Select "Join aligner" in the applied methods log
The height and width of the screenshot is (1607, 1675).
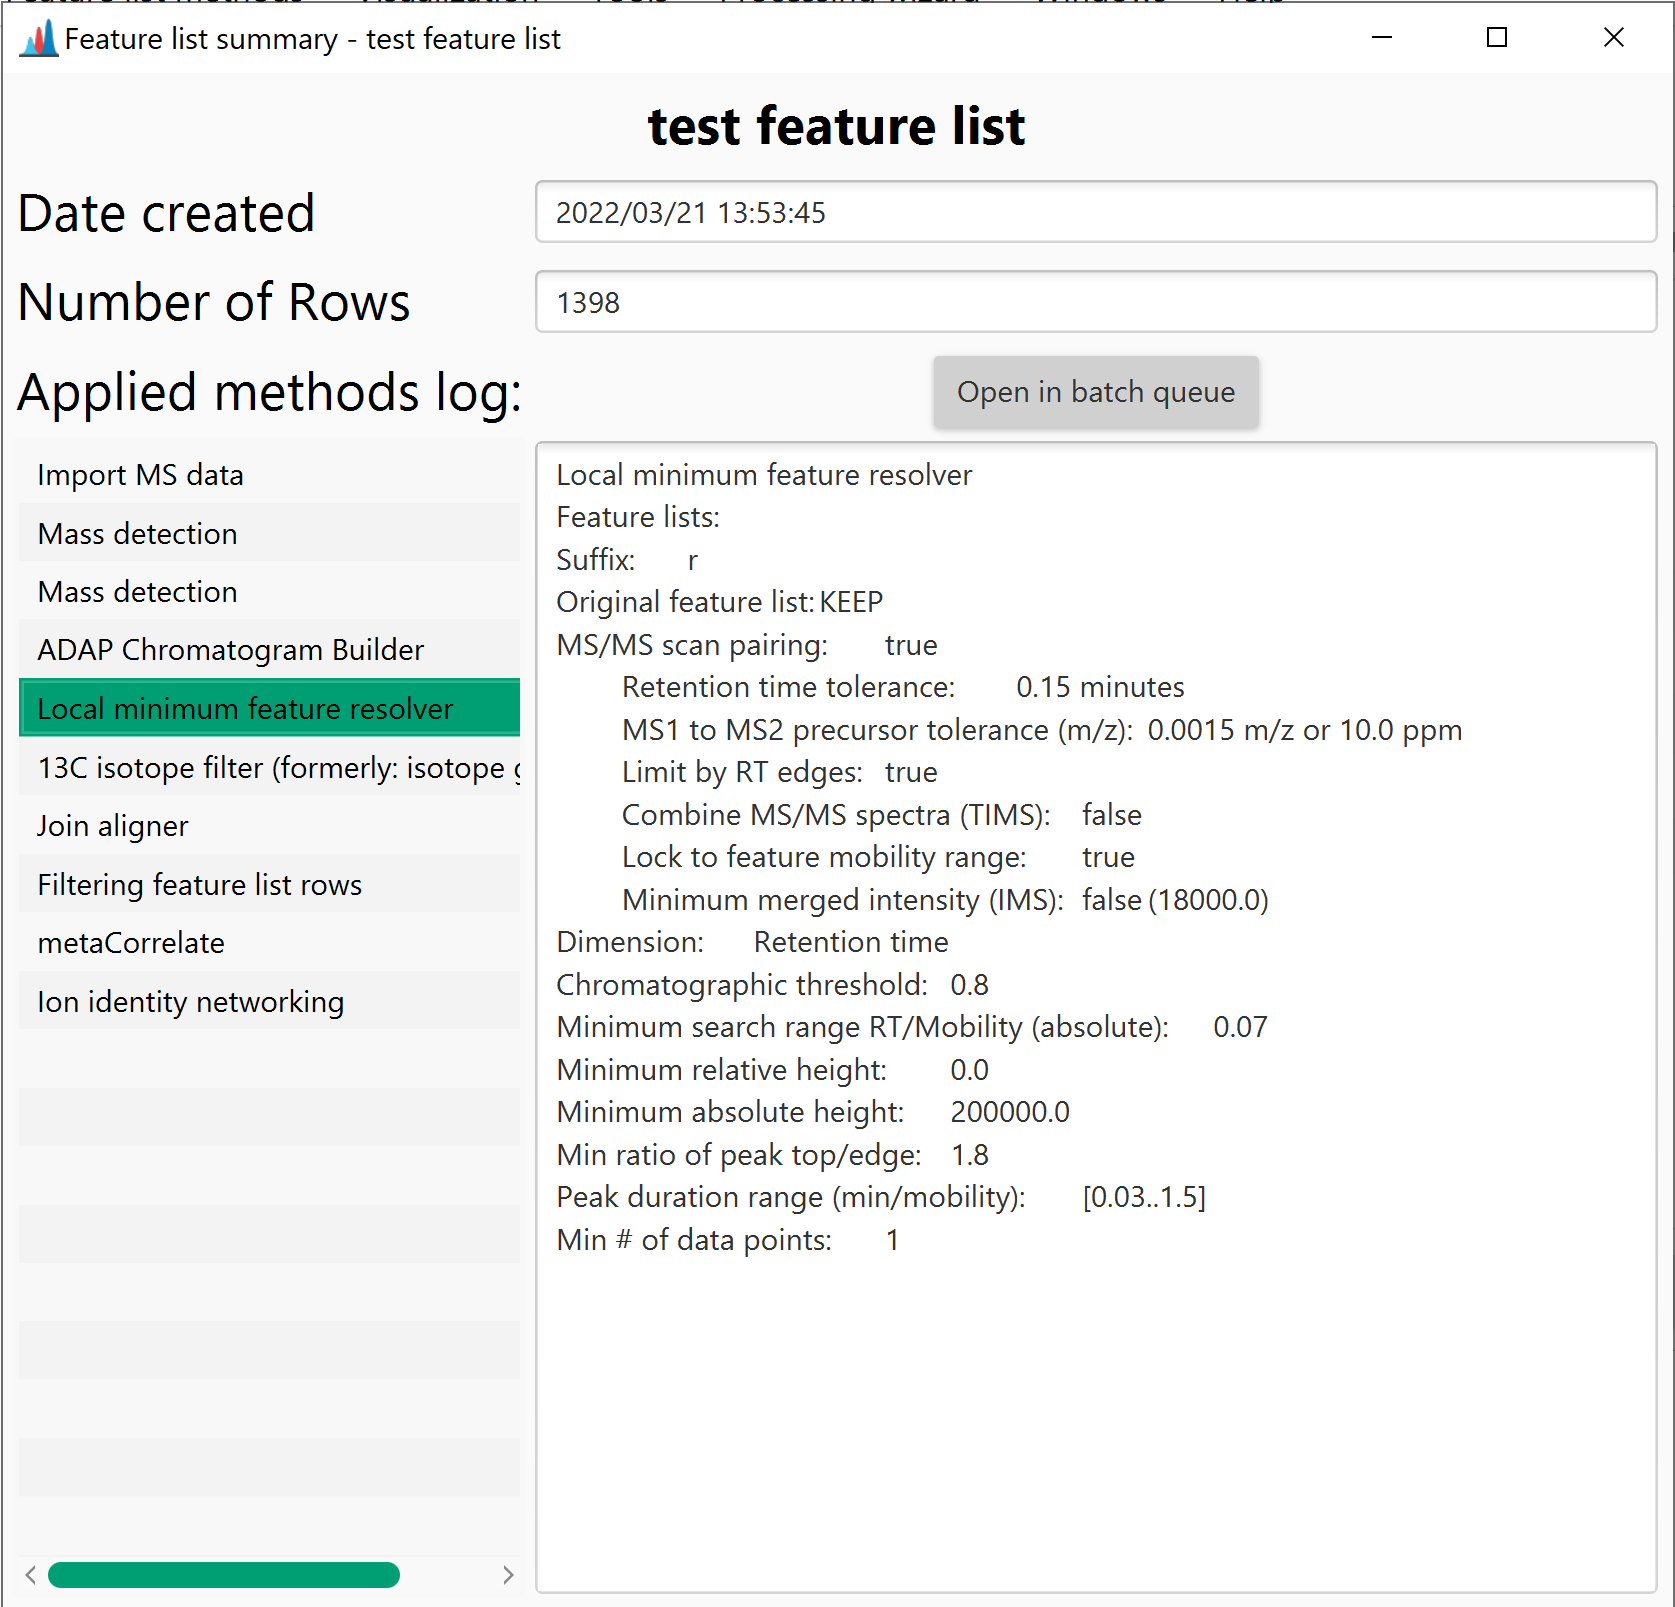[112, 825]
